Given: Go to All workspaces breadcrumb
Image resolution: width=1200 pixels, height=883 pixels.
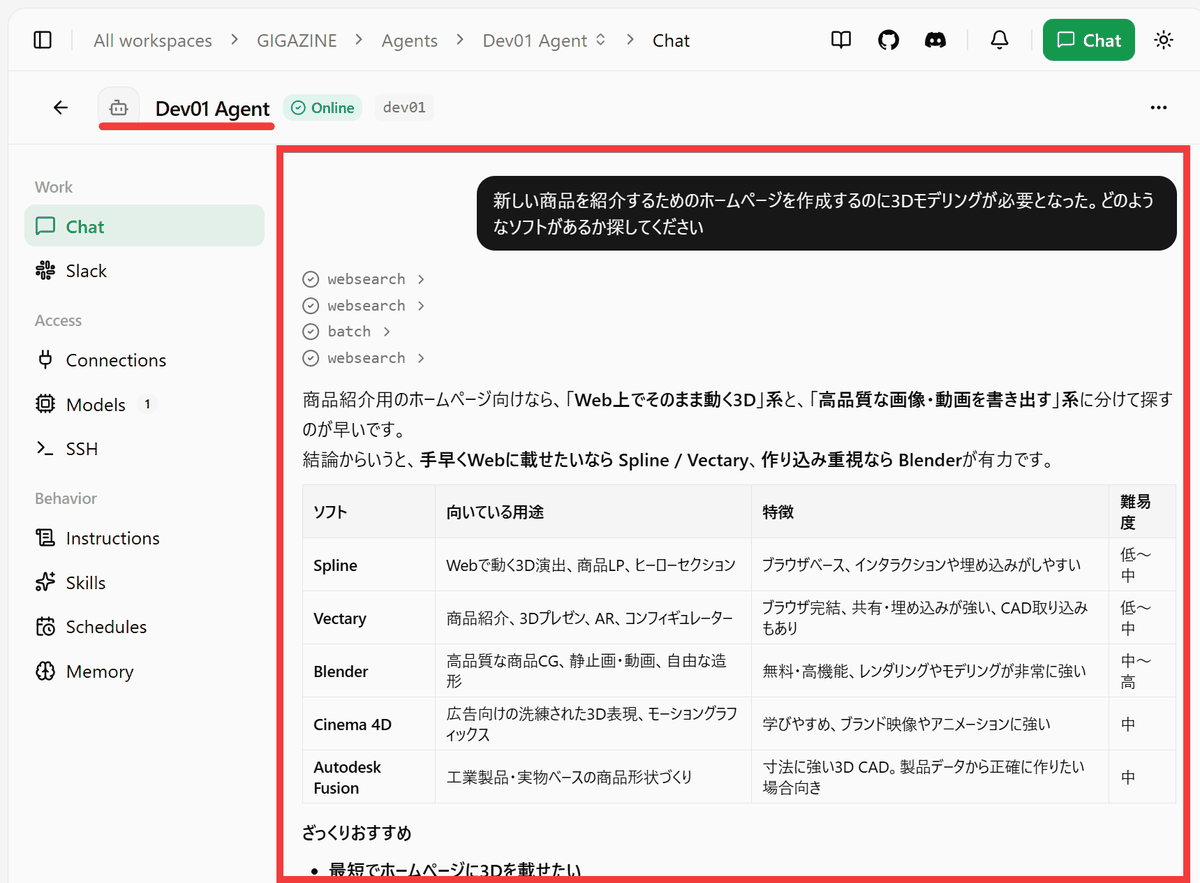Looking at the screenshot, I should (153, 41).
